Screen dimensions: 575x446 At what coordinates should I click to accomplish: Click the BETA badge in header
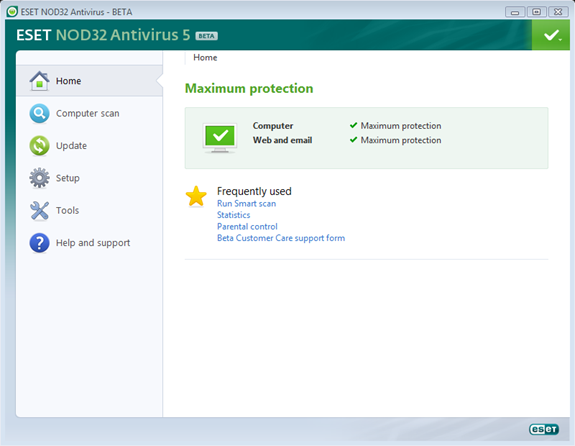[x=206, y=36]
